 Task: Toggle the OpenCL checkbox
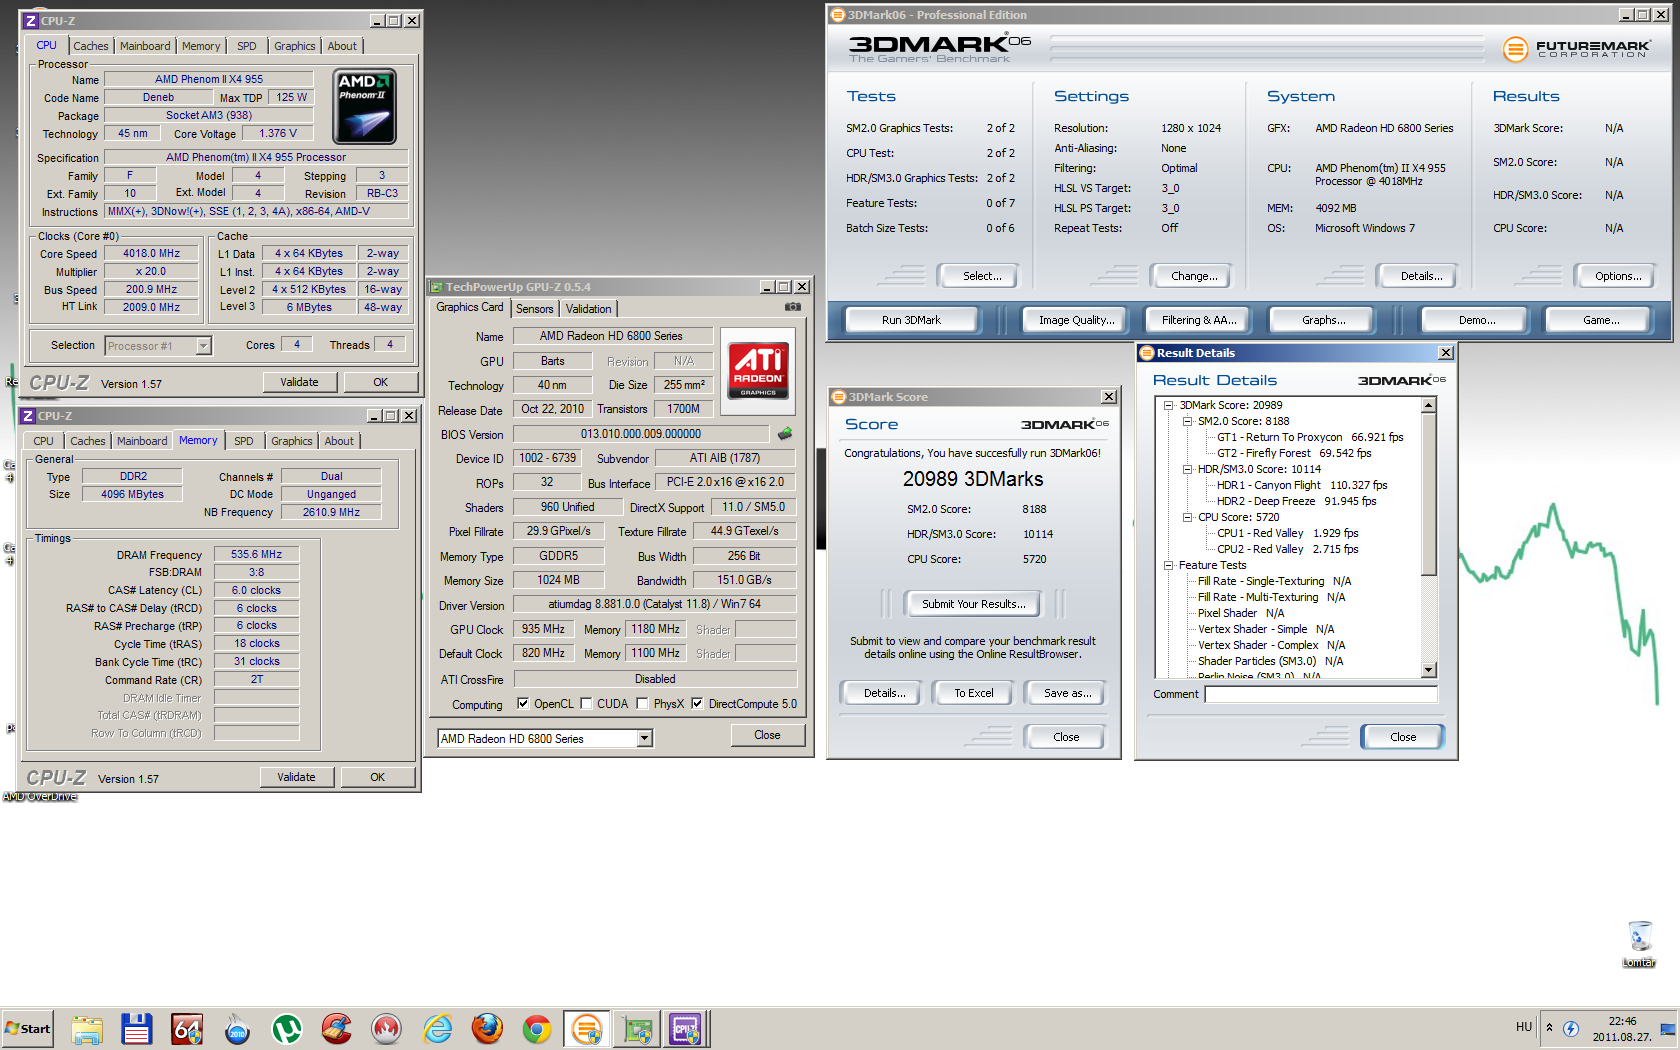point(523,704)
